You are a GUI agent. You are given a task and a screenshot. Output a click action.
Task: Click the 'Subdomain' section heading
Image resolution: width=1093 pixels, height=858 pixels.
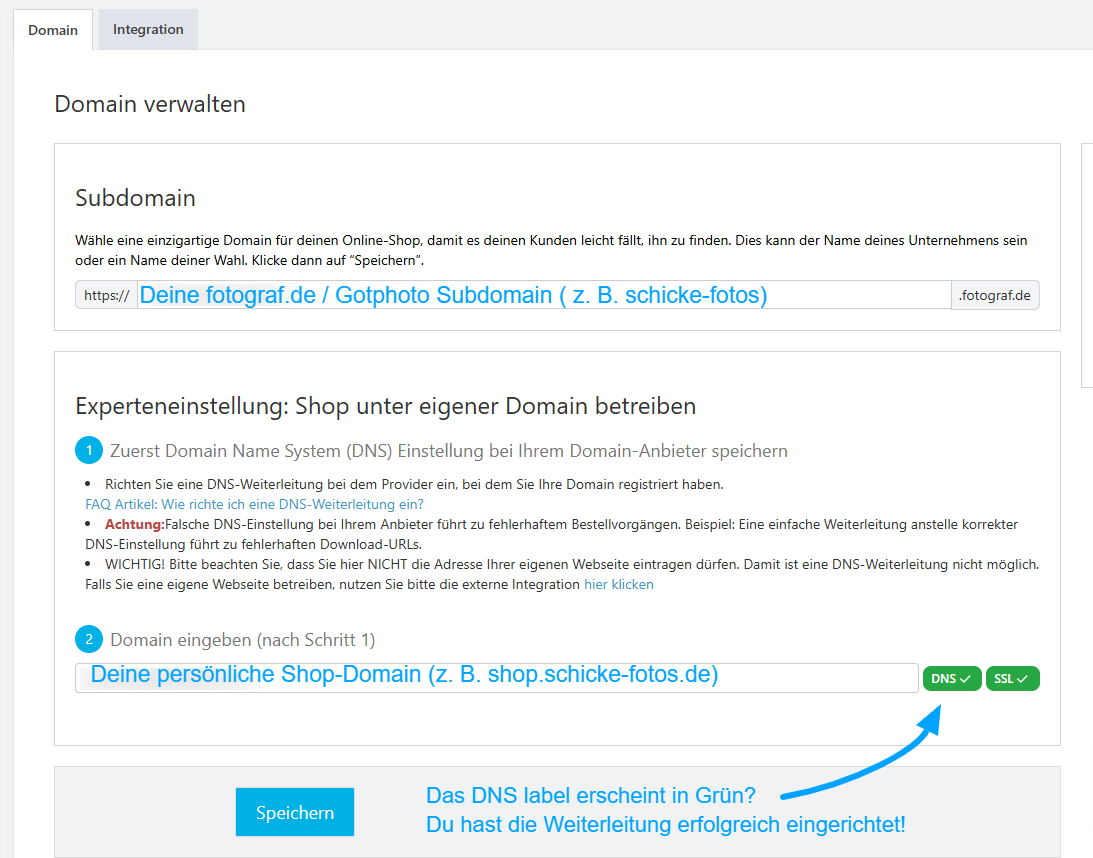coord(135,198)
